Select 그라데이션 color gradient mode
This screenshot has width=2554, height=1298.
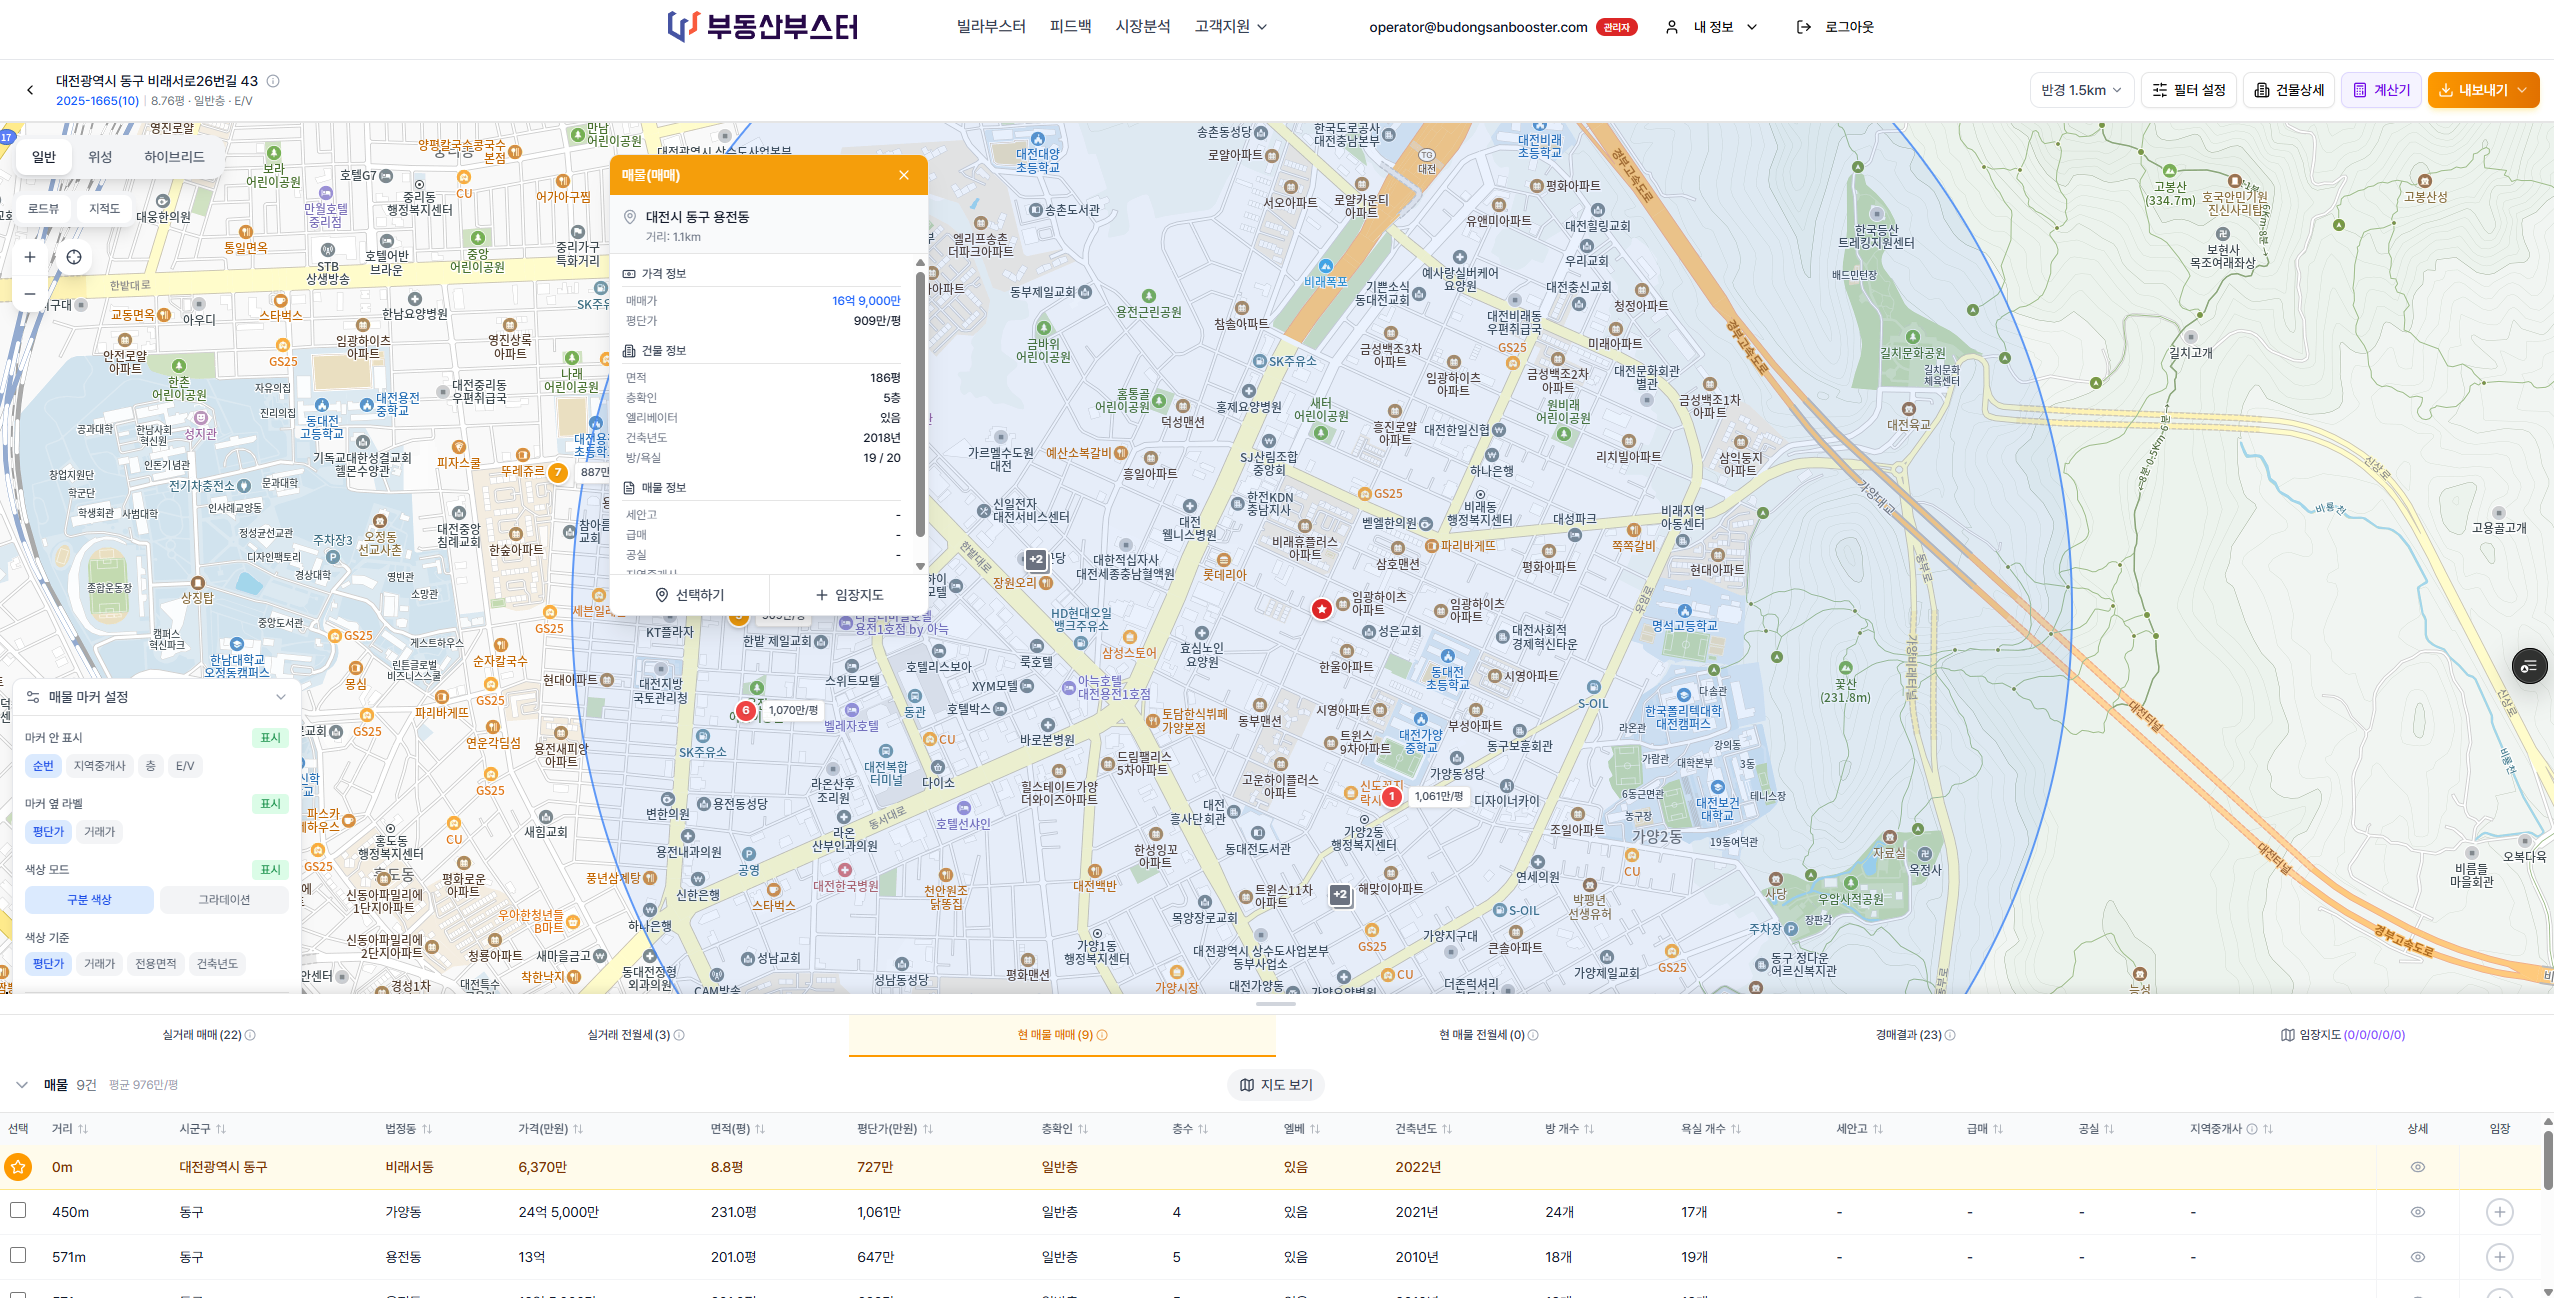tap(224, 899)
